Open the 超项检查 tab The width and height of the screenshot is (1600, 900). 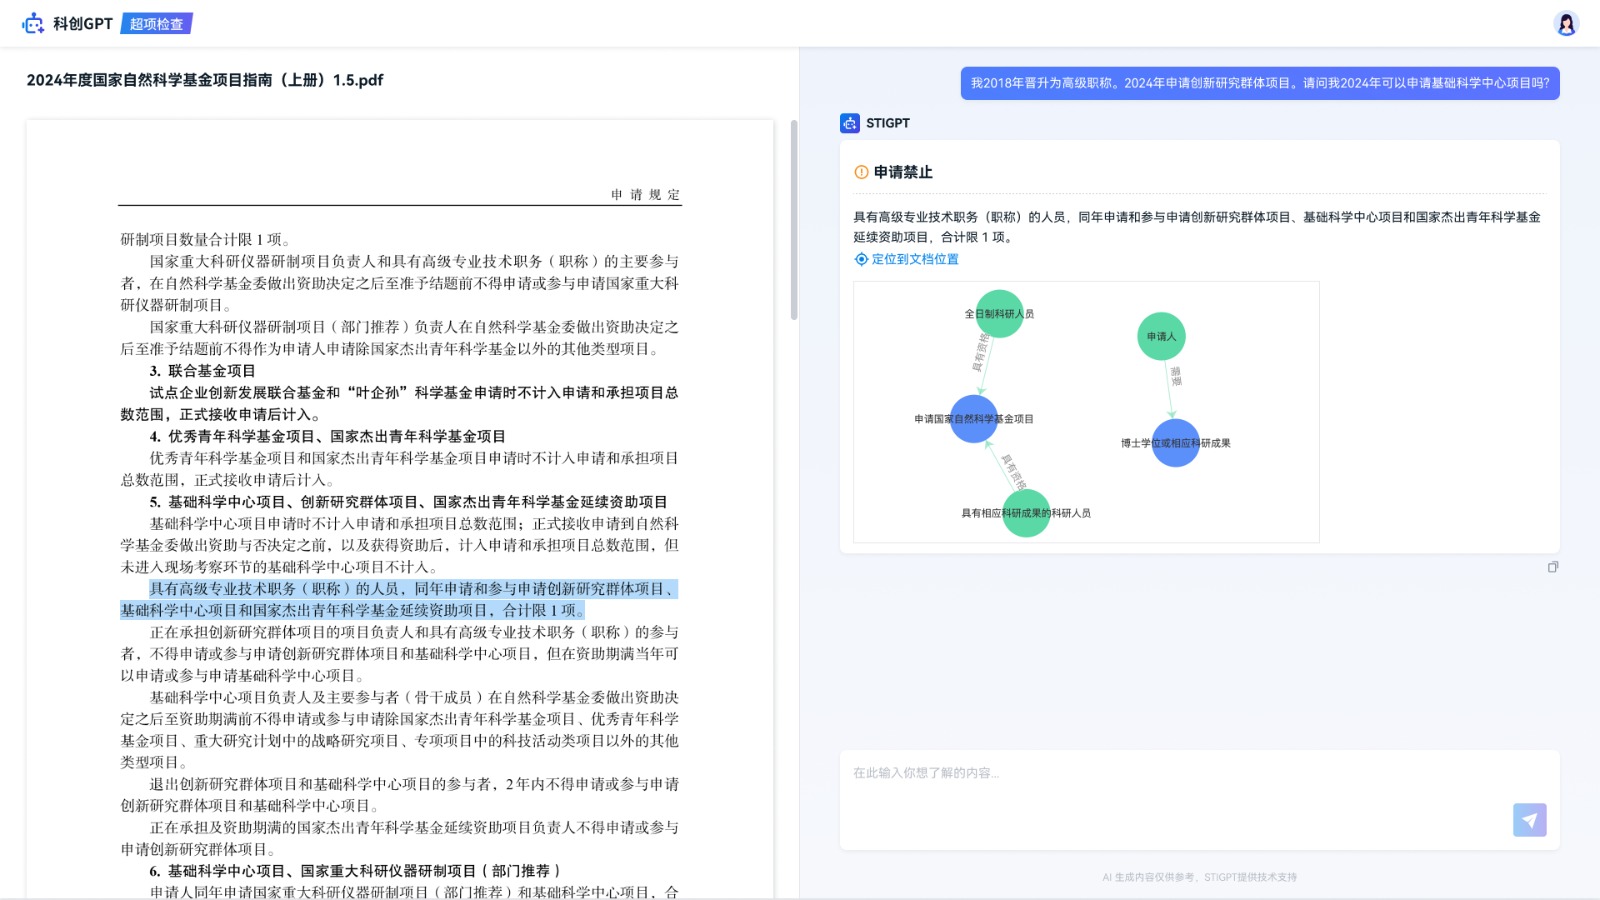tap(157, 23)
